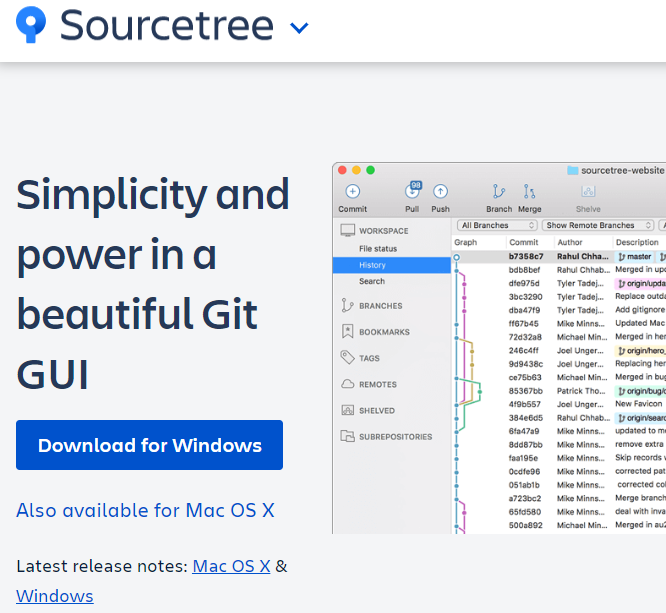Click the yellow minimize window button
The image size is (666, 613).
point(356,170)
